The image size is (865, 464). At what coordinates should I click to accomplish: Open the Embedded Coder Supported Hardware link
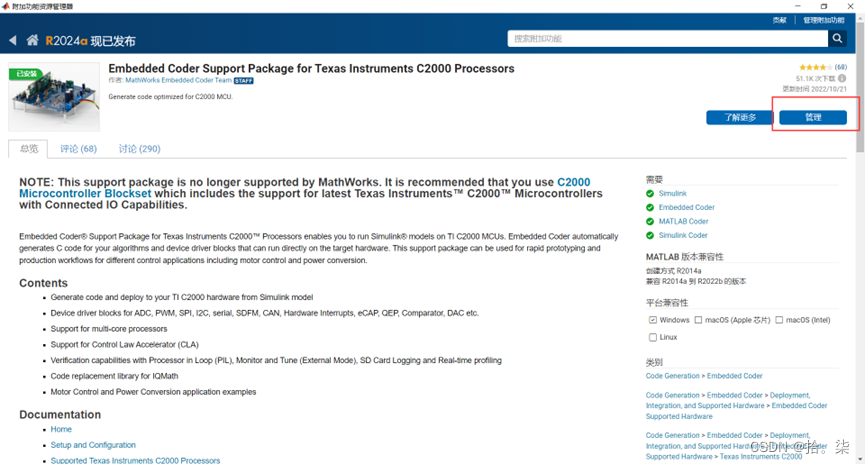(736, 411)
